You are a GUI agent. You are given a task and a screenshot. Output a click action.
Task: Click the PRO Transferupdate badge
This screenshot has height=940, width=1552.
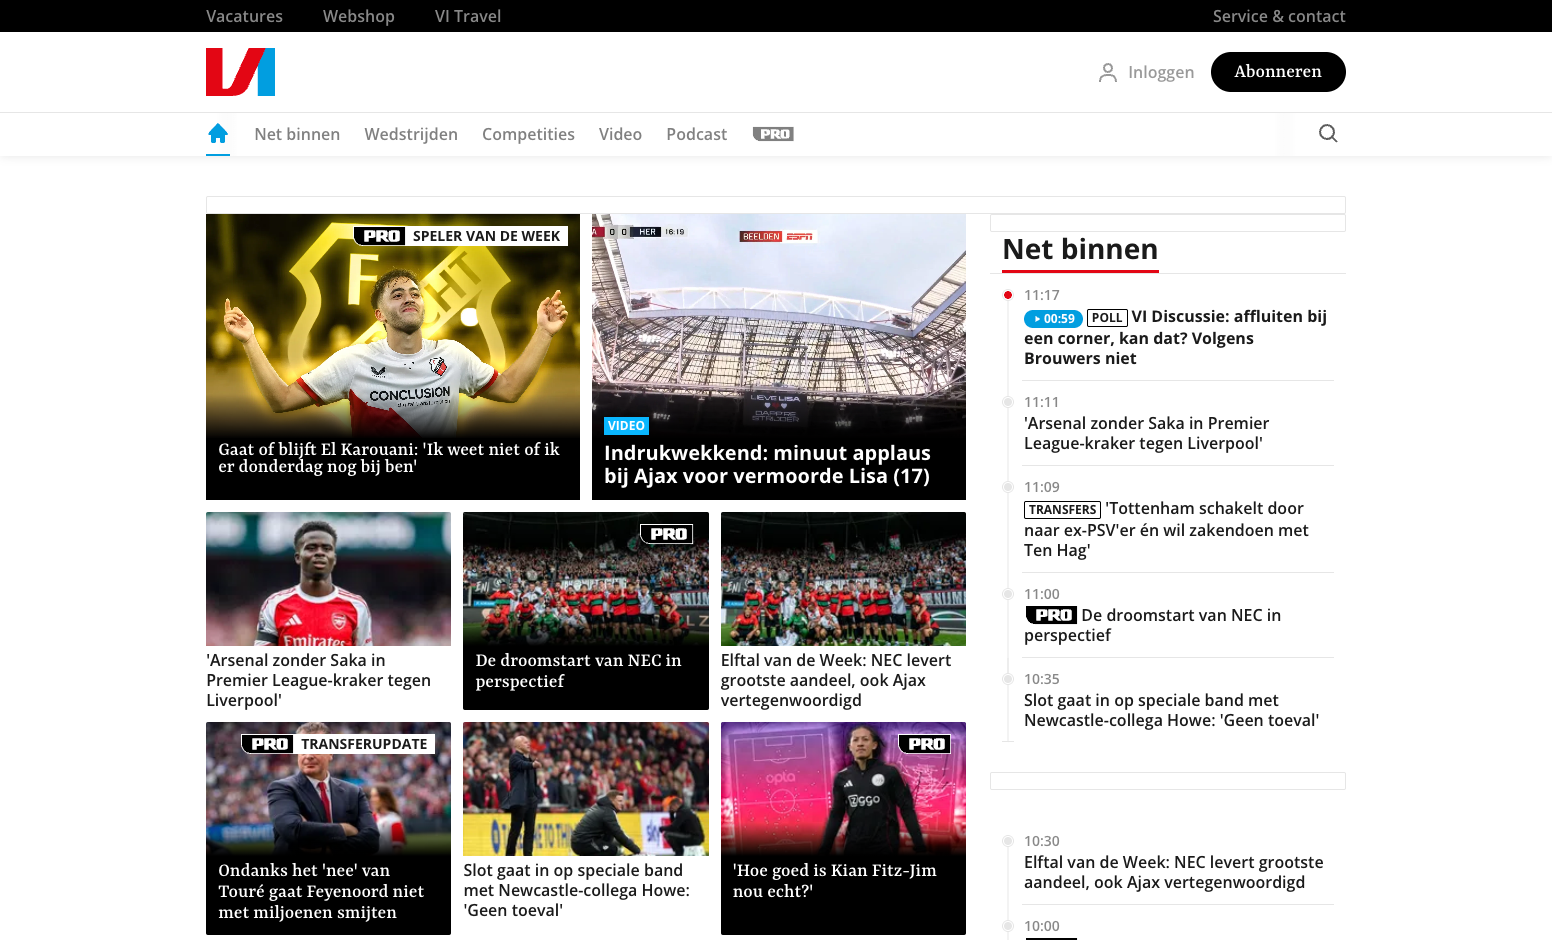click(339, 744)
